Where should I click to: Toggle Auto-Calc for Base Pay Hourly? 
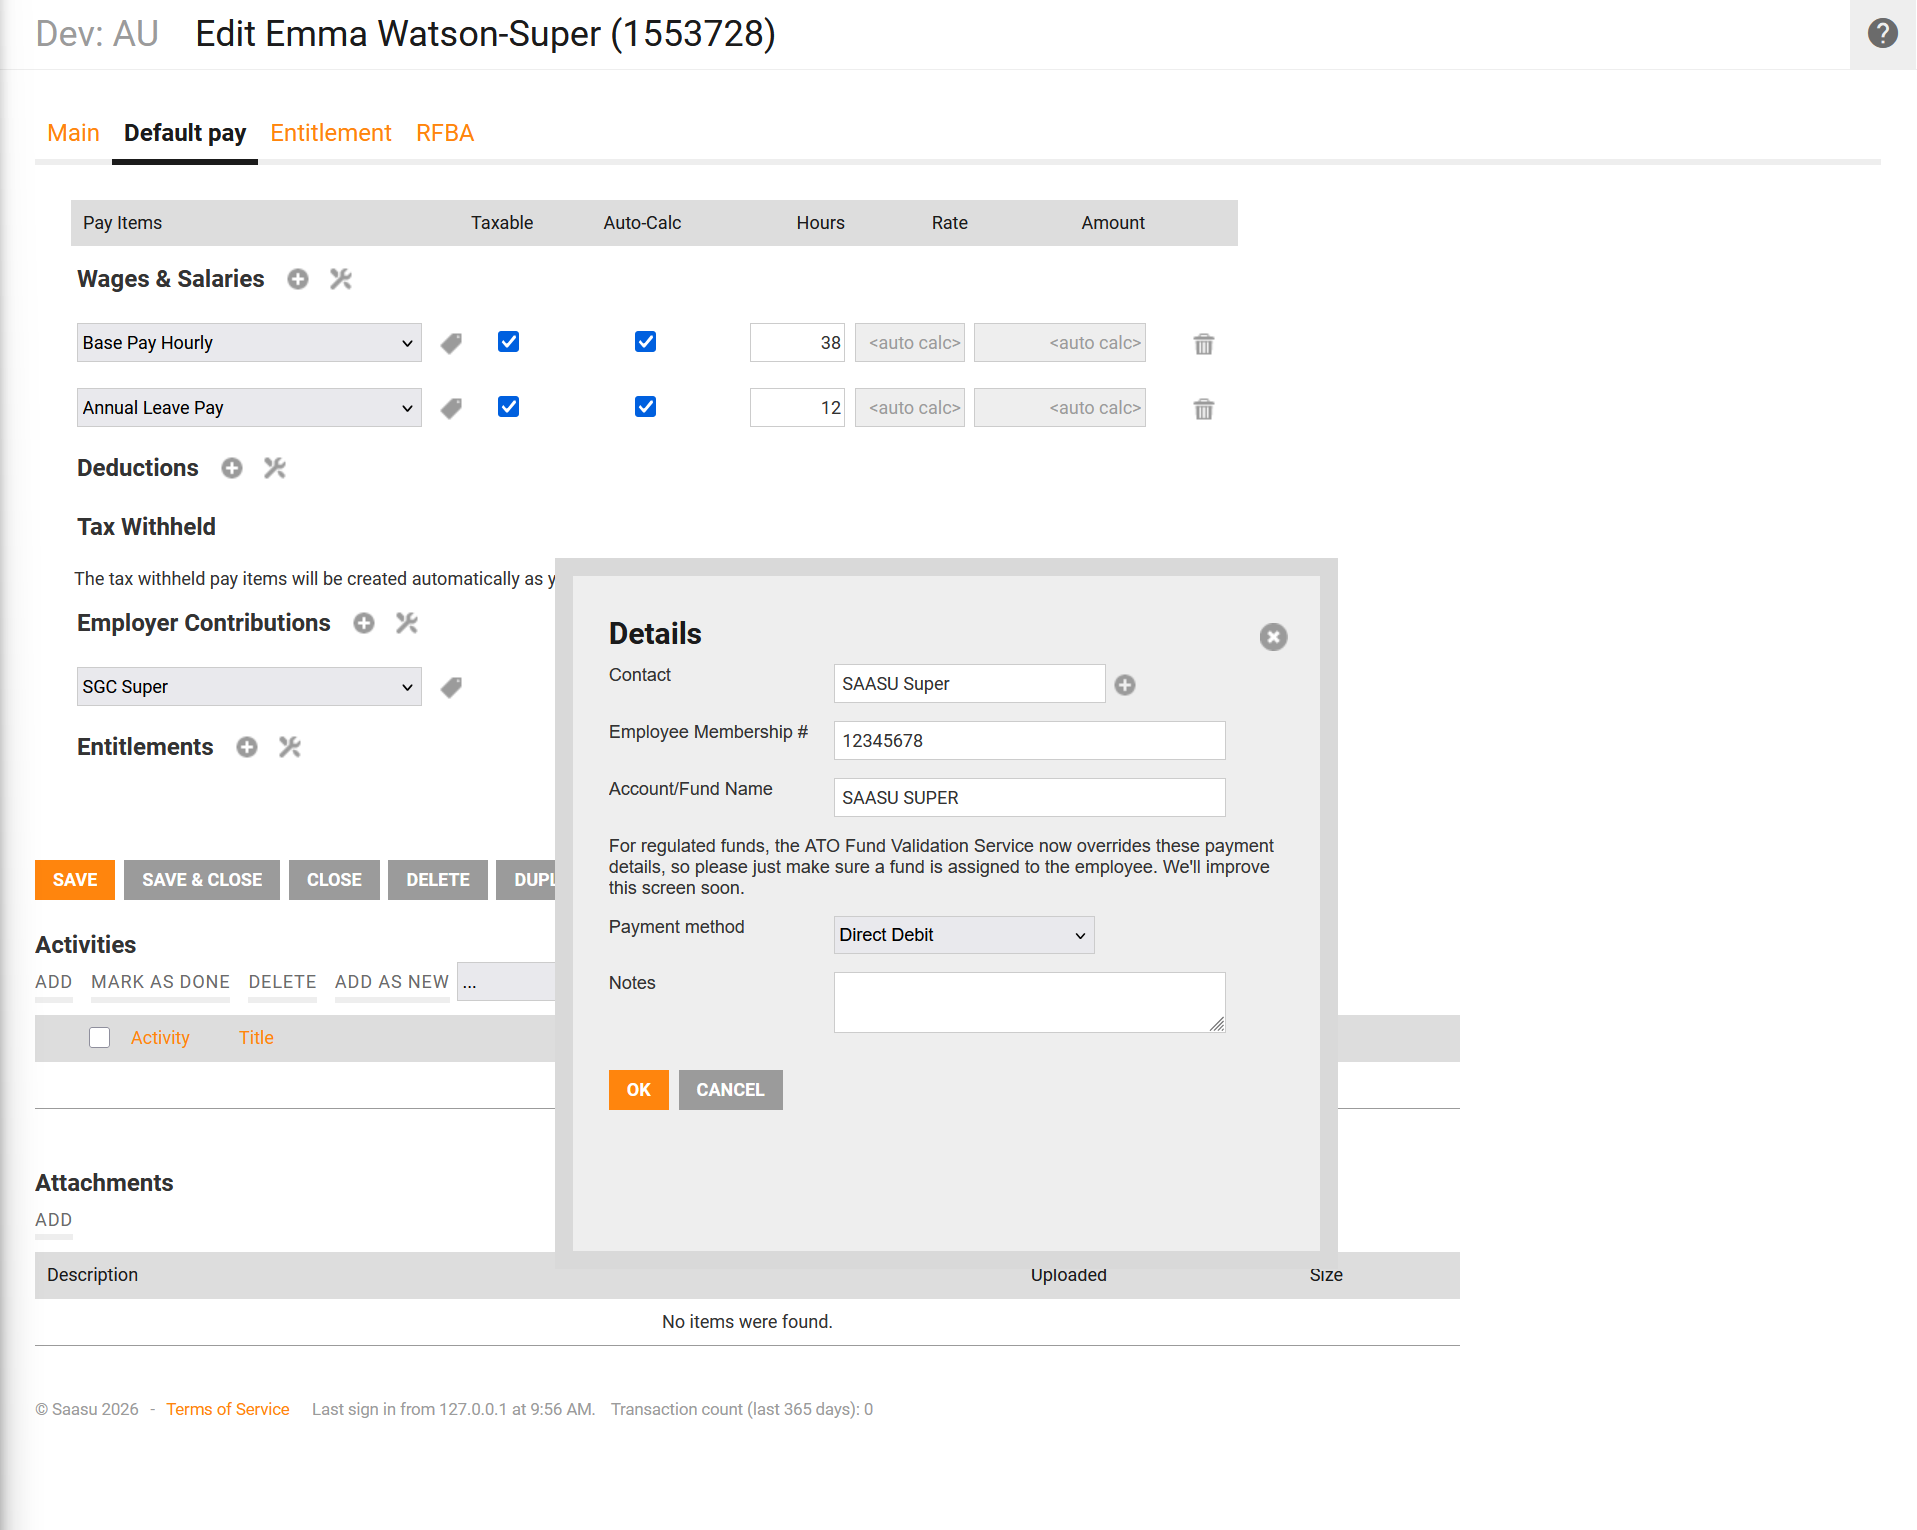pos(645,342)
